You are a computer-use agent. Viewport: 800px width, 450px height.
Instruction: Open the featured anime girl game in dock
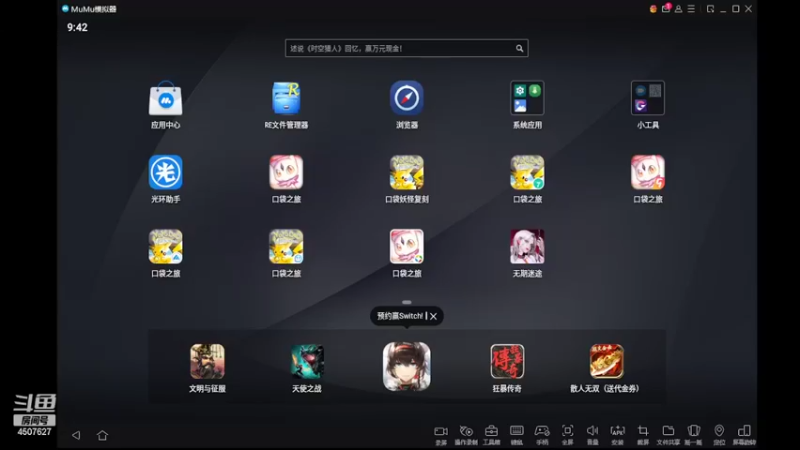(407, 366)
